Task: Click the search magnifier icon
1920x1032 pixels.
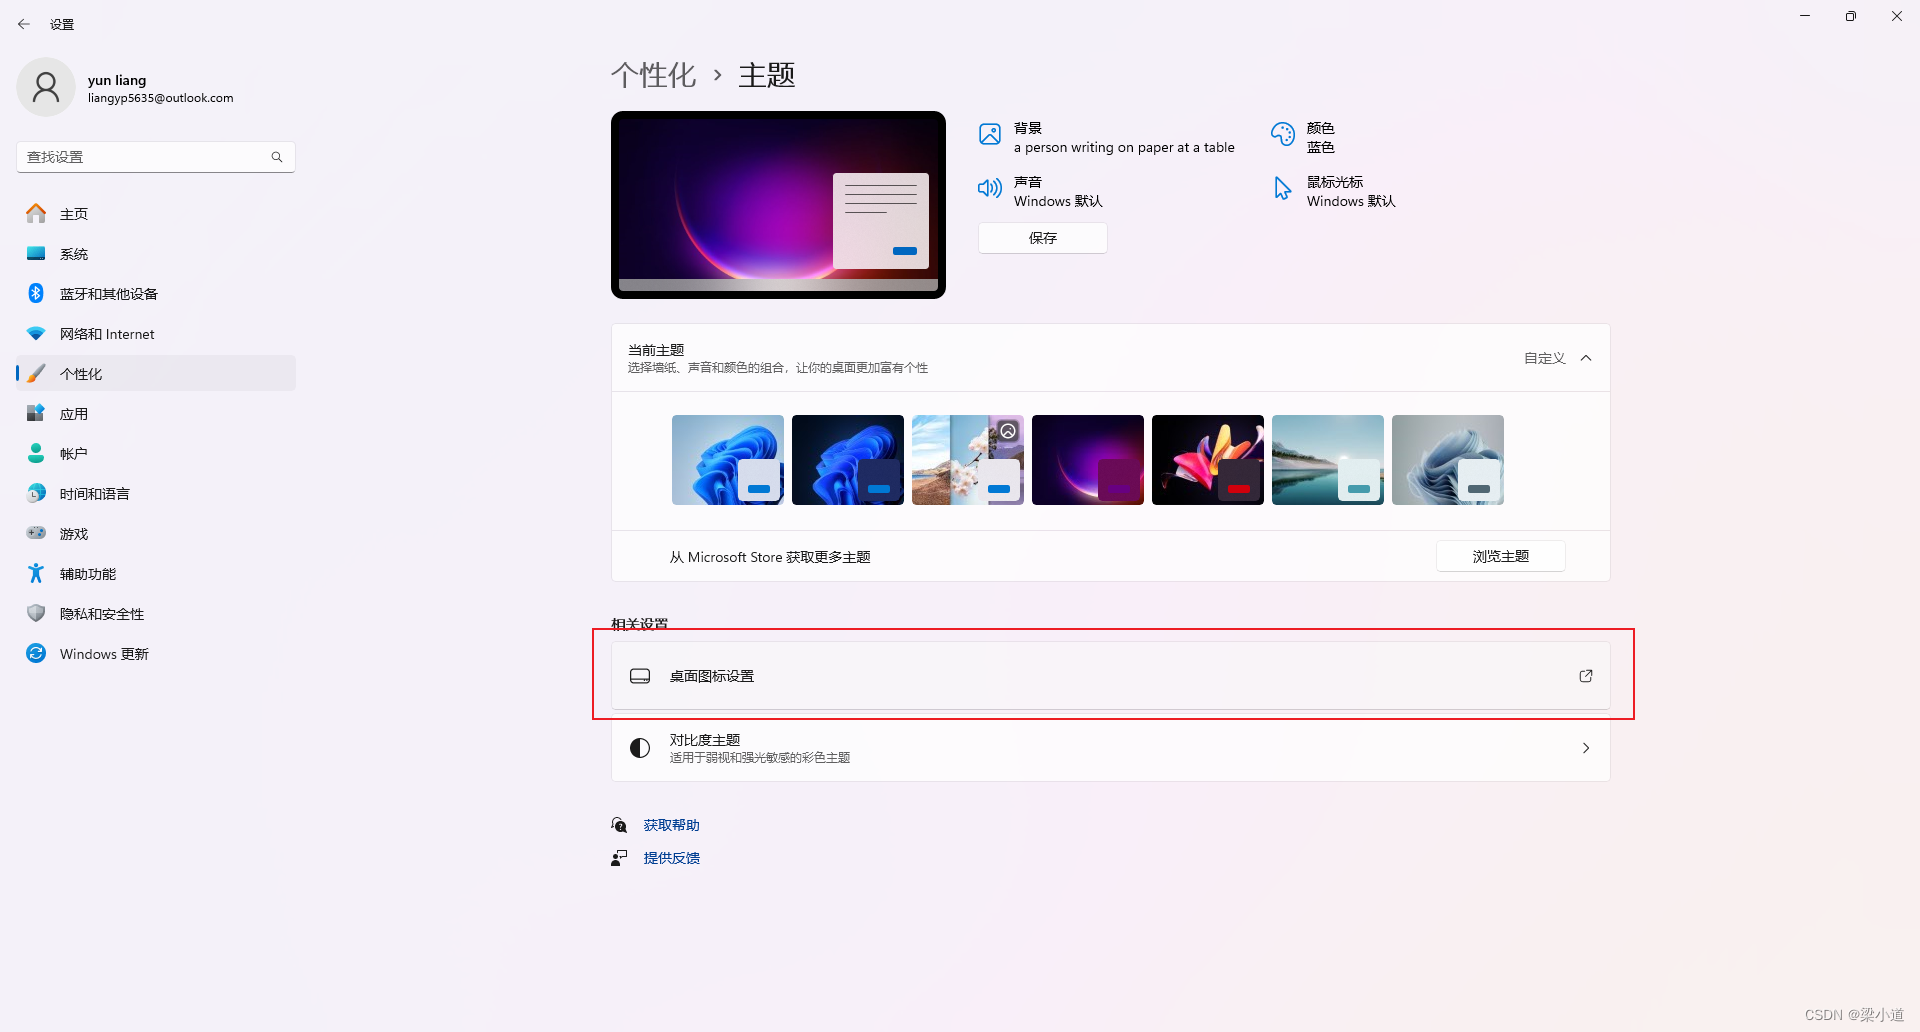Action: tap(277, 157)
